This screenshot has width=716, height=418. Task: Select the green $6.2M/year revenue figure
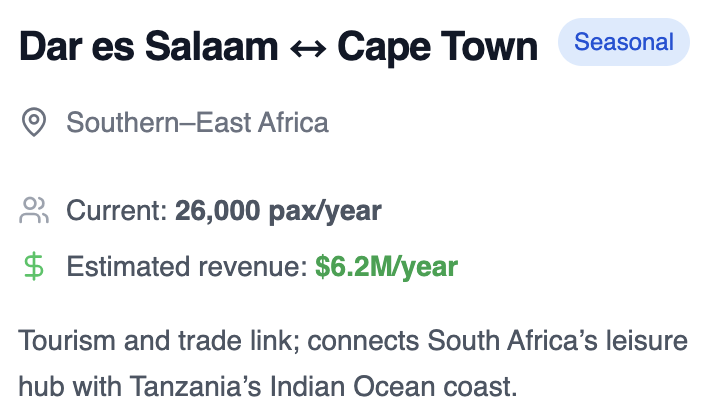pos(386,267)
